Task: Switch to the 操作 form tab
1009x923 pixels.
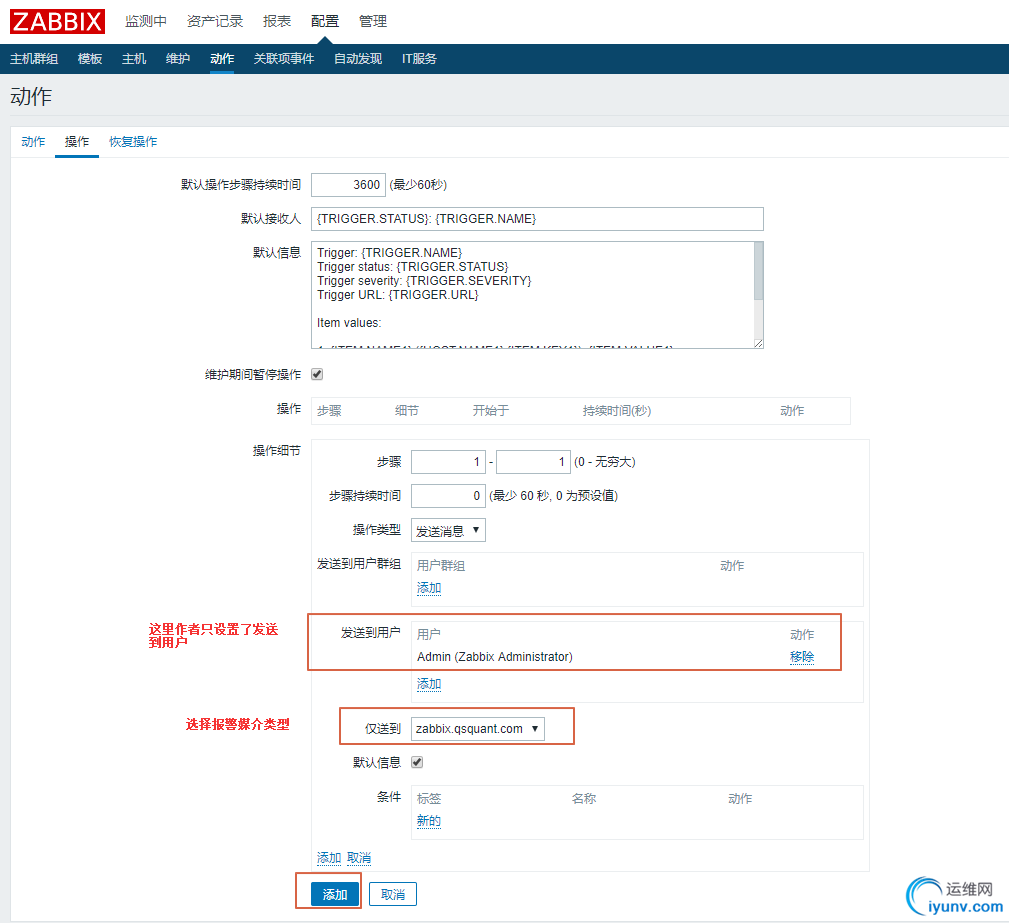Action: (77, 142)
